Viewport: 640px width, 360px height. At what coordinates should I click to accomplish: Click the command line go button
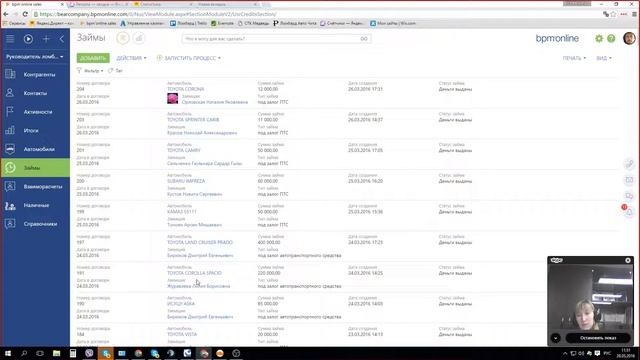364,38
